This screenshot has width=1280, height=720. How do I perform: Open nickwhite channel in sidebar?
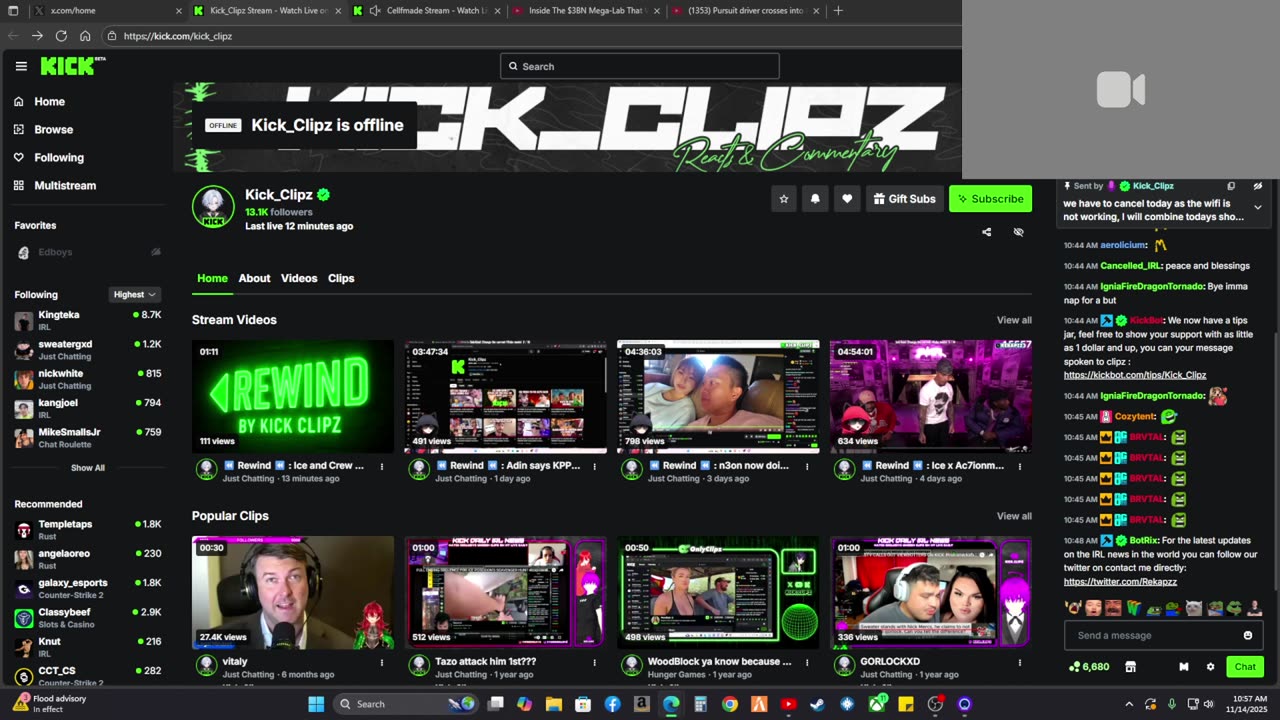pos(87,379)
